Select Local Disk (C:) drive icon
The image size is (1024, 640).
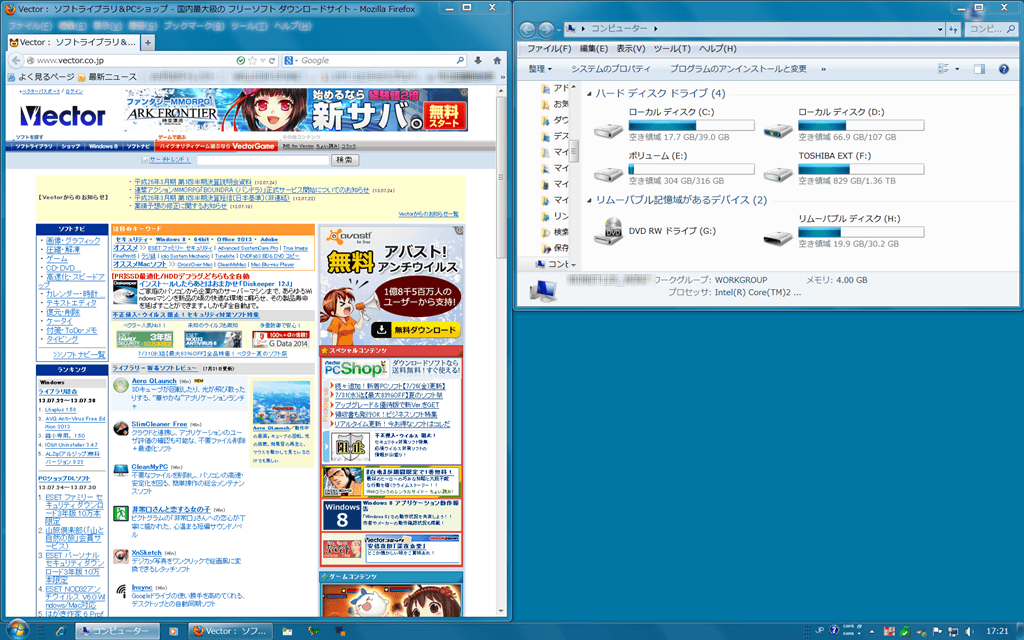(608, 129)
